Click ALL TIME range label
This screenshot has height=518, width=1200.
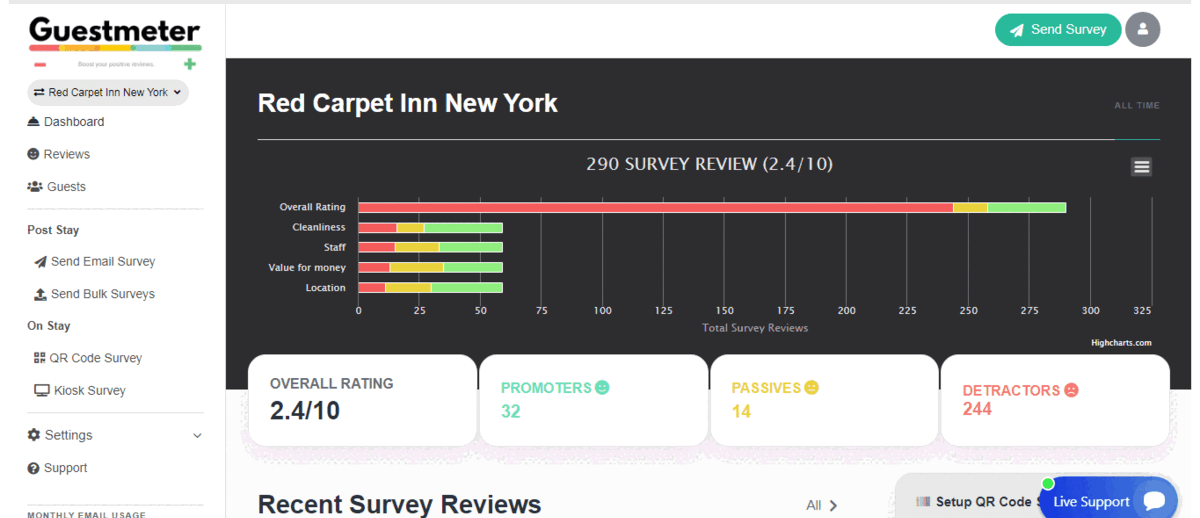click(1137, 105)
